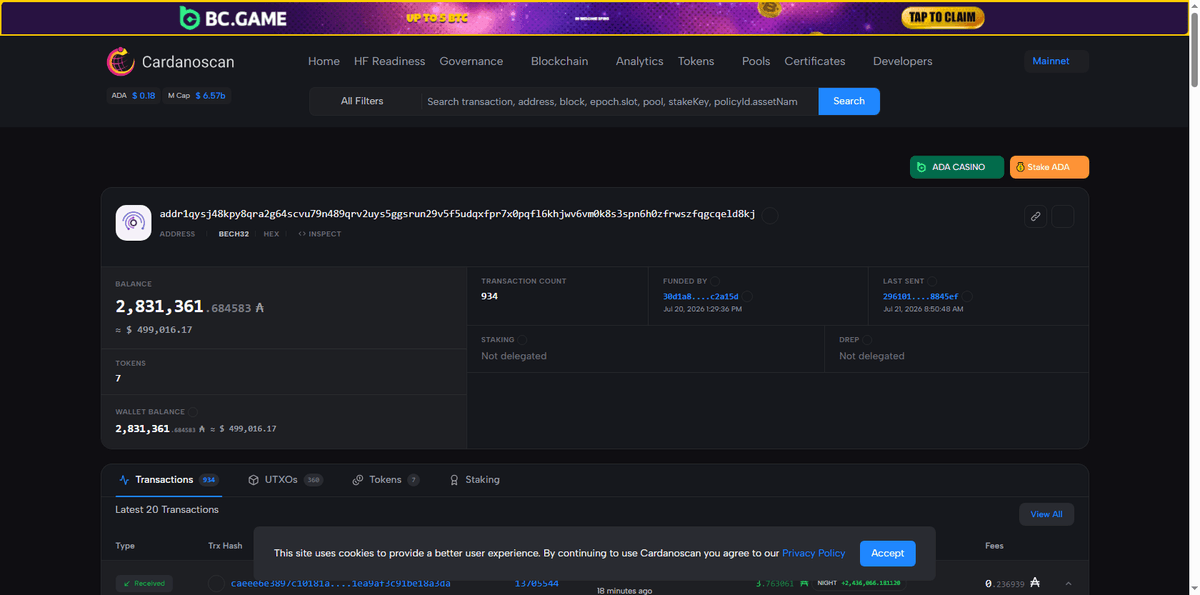Open the INSPECT address view
Viewport: 1200px width, 595px height.
click(x=319, y=234)
